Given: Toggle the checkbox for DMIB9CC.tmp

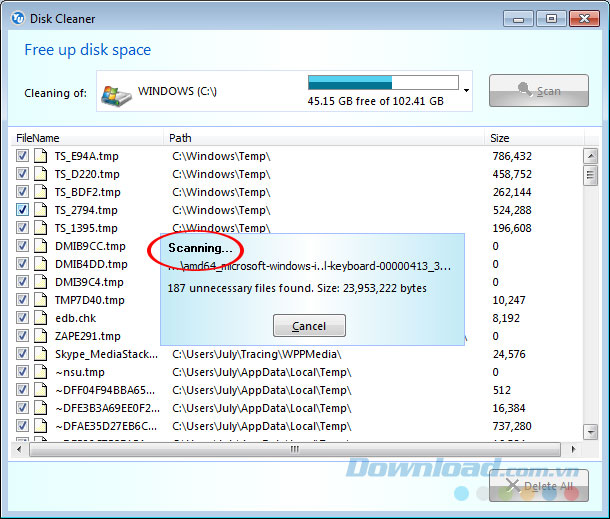Looking at the screenshot, I should [23, 246].
